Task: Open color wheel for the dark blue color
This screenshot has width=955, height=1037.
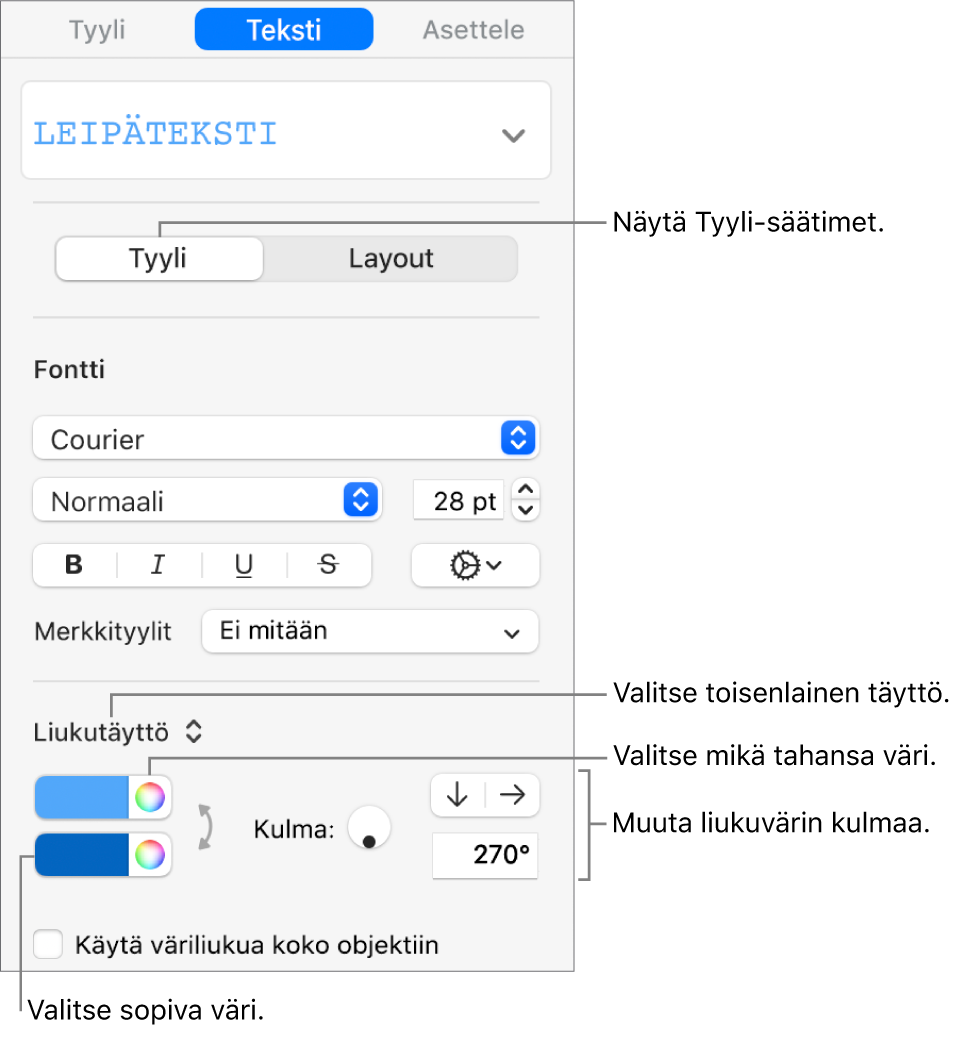Action: coord(150,854)
